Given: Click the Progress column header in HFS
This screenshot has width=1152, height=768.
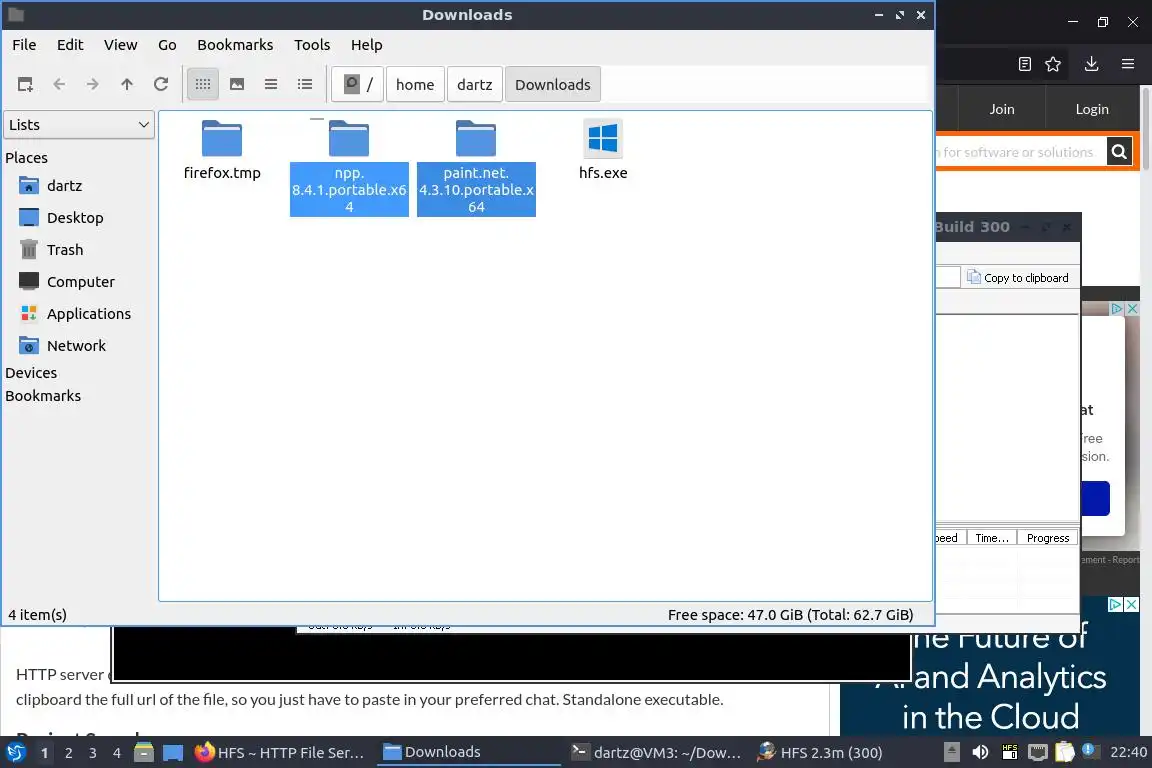Looking at the screenshot, I should pos(1048,538).
